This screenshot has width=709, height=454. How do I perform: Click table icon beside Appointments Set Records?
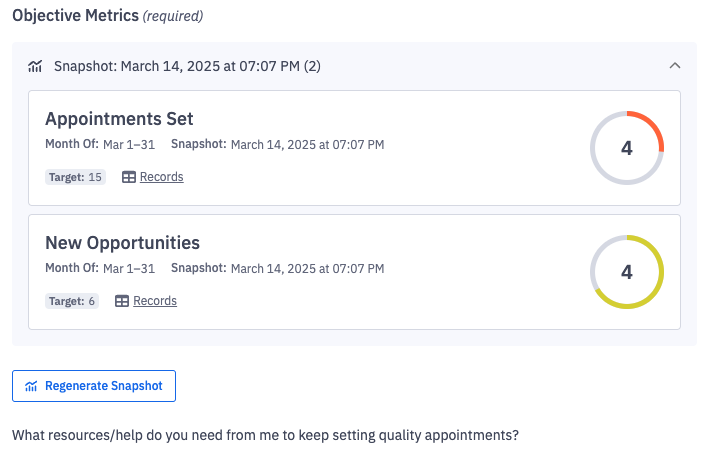tap(129, 177)
